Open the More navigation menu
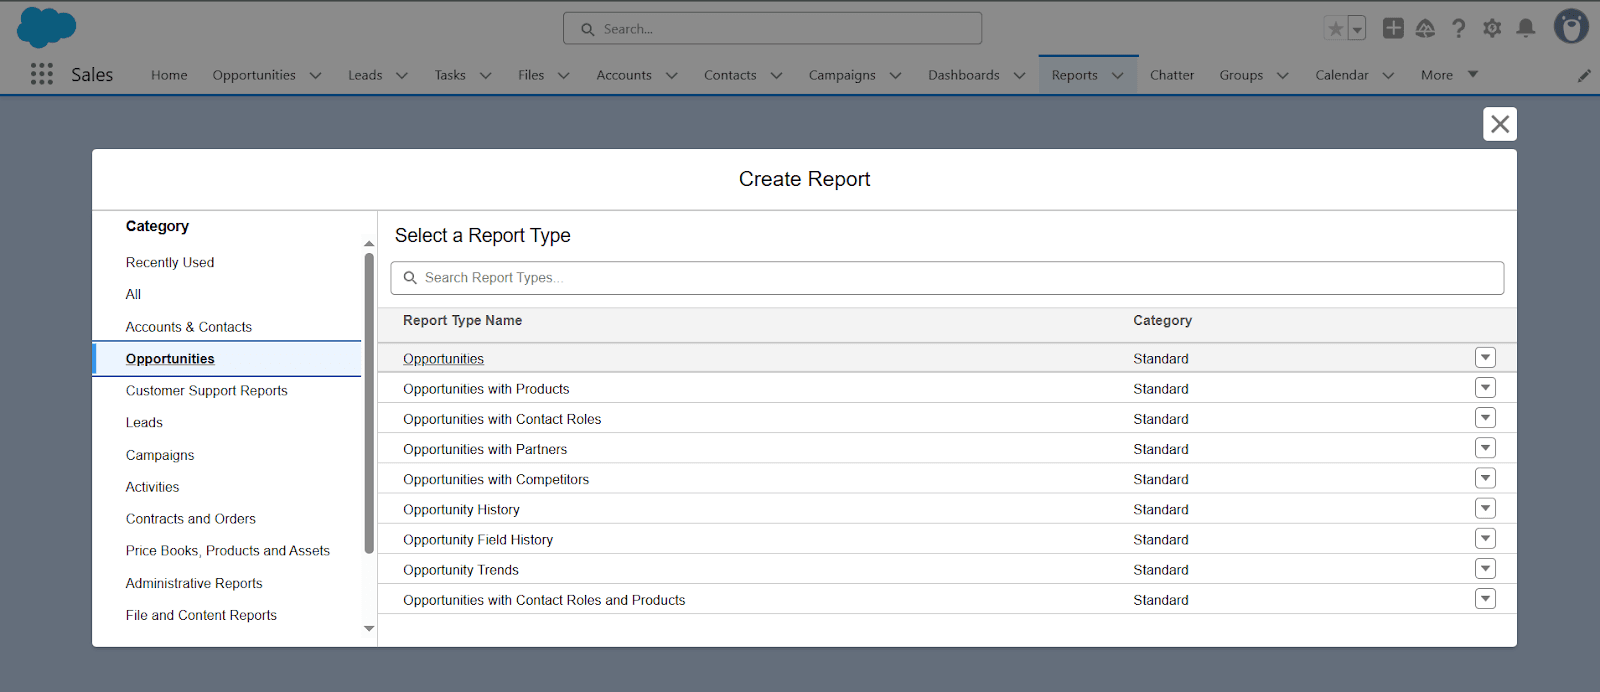Screen dimensions: 1600x692 [1449, 75]
